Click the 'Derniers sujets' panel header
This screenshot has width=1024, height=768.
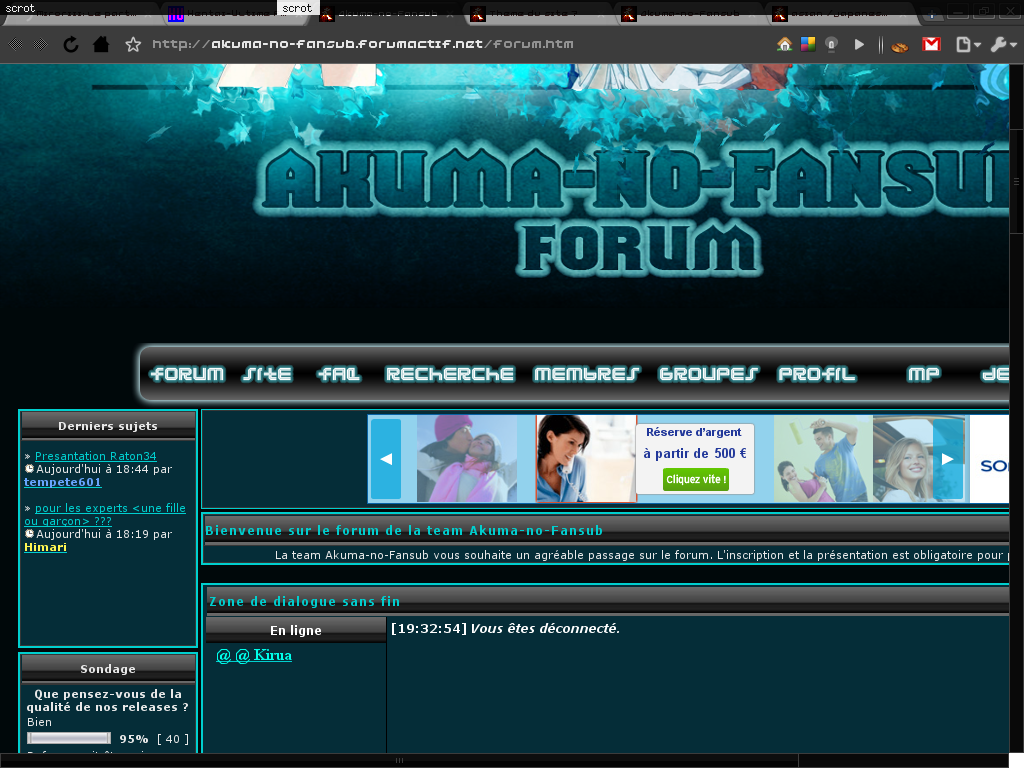click(x=108, y=426)
